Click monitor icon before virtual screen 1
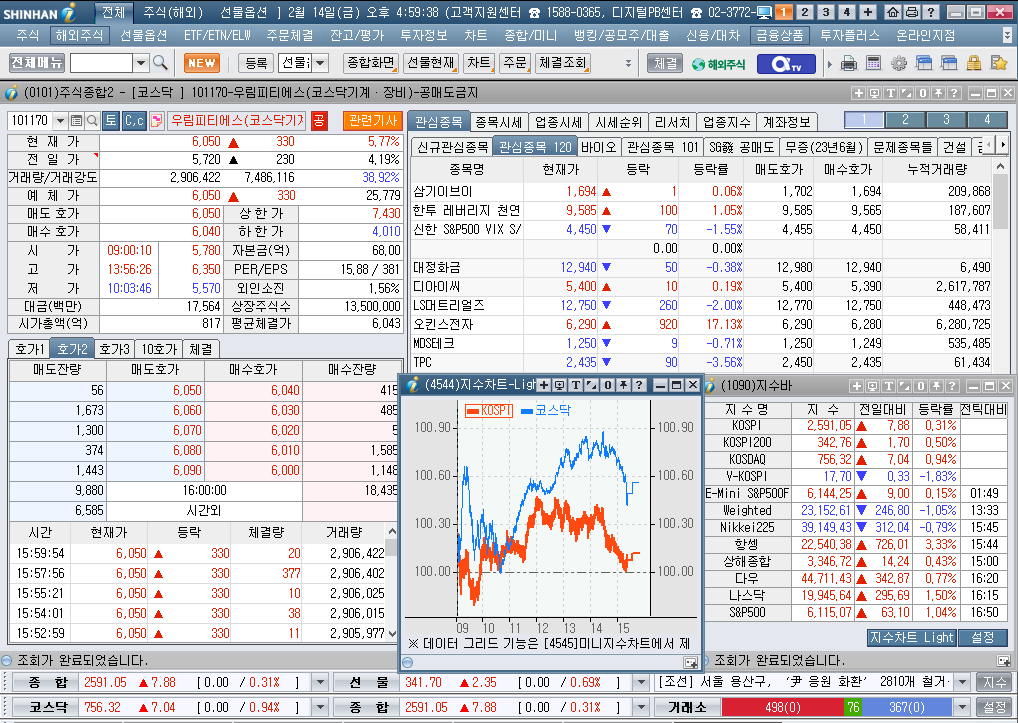Viewport: 1018px width, 723px height. 764,12
